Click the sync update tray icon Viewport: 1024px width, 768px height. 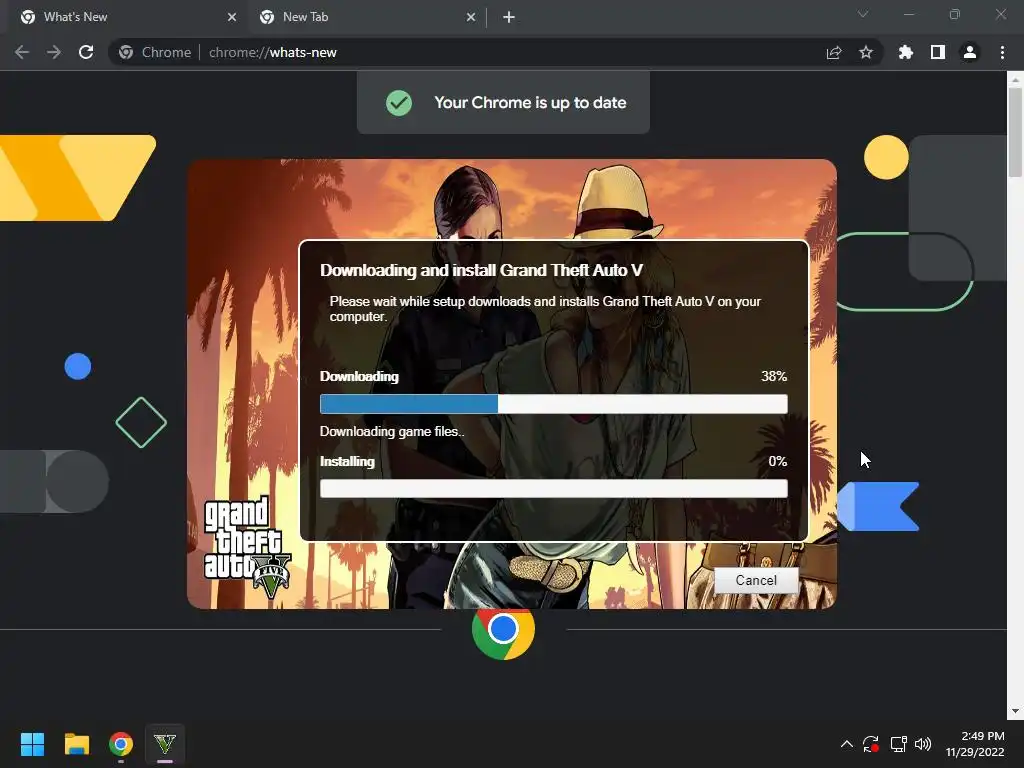[x=871, y=744]
